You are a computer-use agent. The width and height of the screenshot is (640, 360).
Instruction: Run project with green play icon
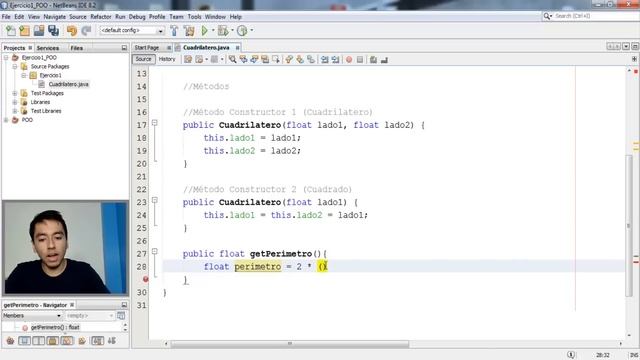[x=204, y=31]
